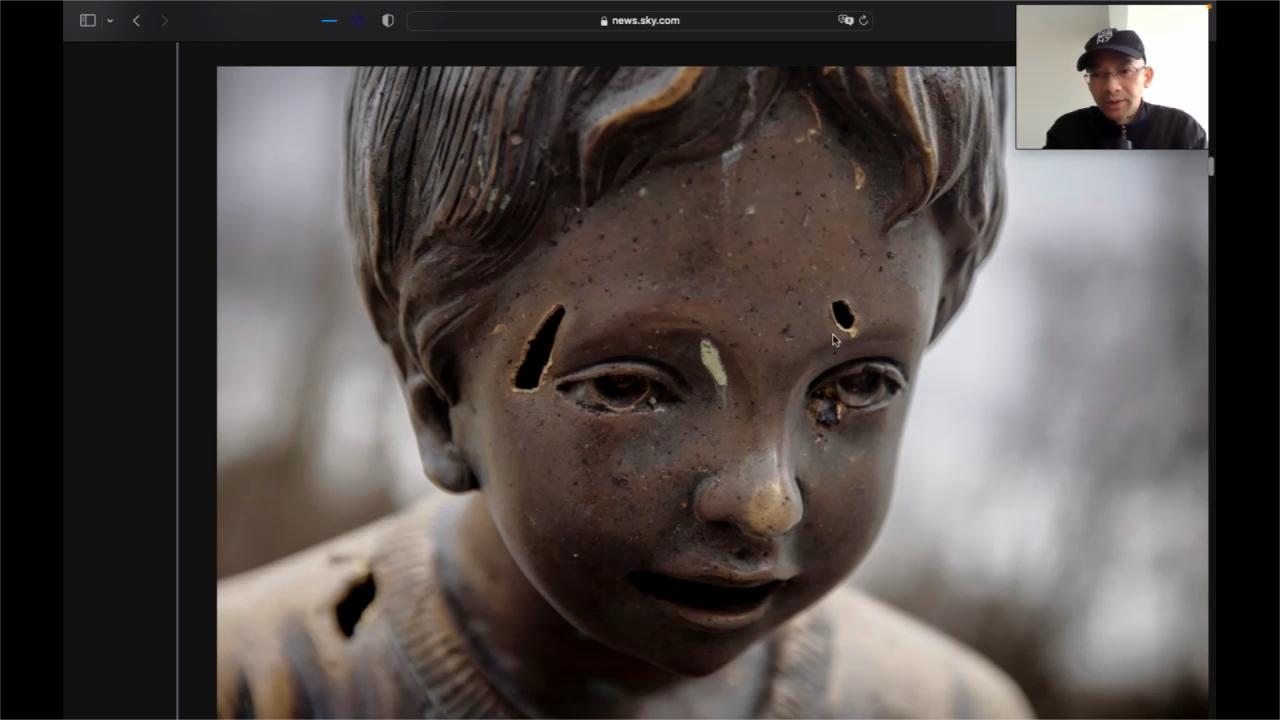The image size is (1280, 720).
Task: Open the sidebar tab group dropdown arrow
Action: [109, 21]
